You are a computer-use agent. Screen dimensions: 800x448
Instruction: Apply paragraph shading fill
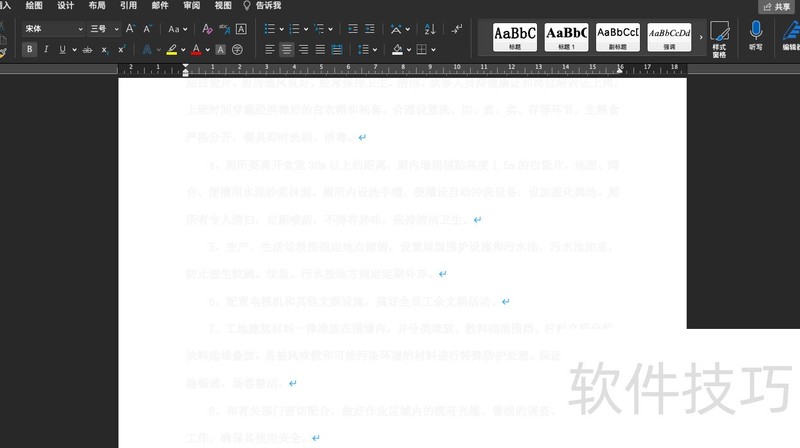point(397,49)
